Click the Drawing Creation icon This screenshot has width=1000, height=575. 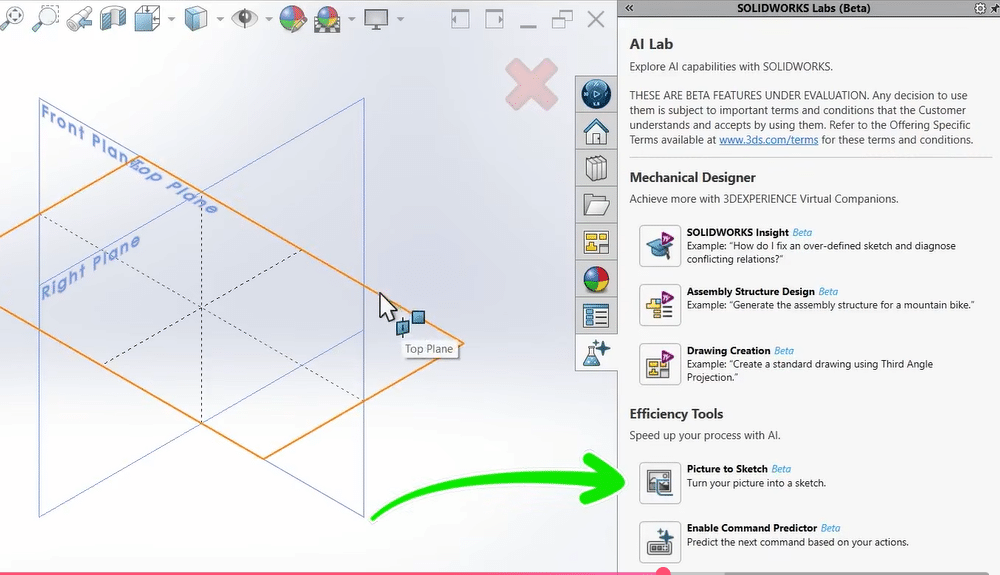click(x=660, y=364)
